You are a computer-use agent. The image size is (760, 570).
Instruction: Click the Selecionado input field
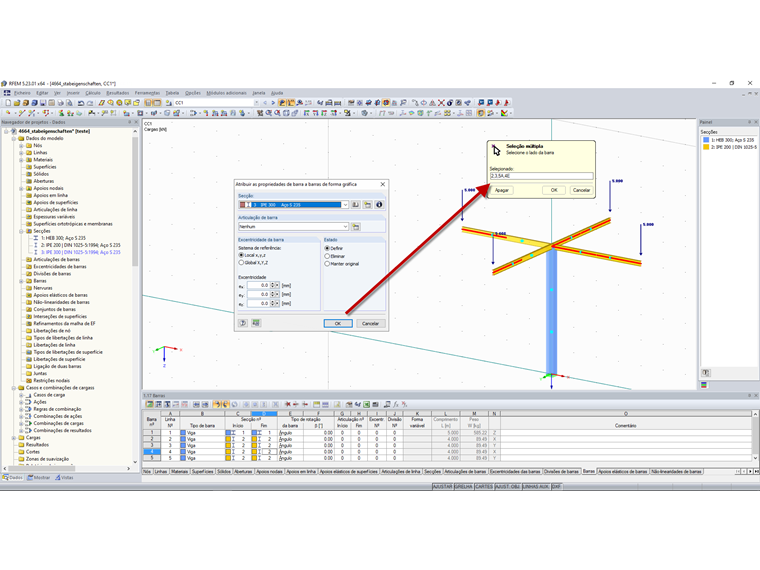pyautogui.click(x=541, y=176)
